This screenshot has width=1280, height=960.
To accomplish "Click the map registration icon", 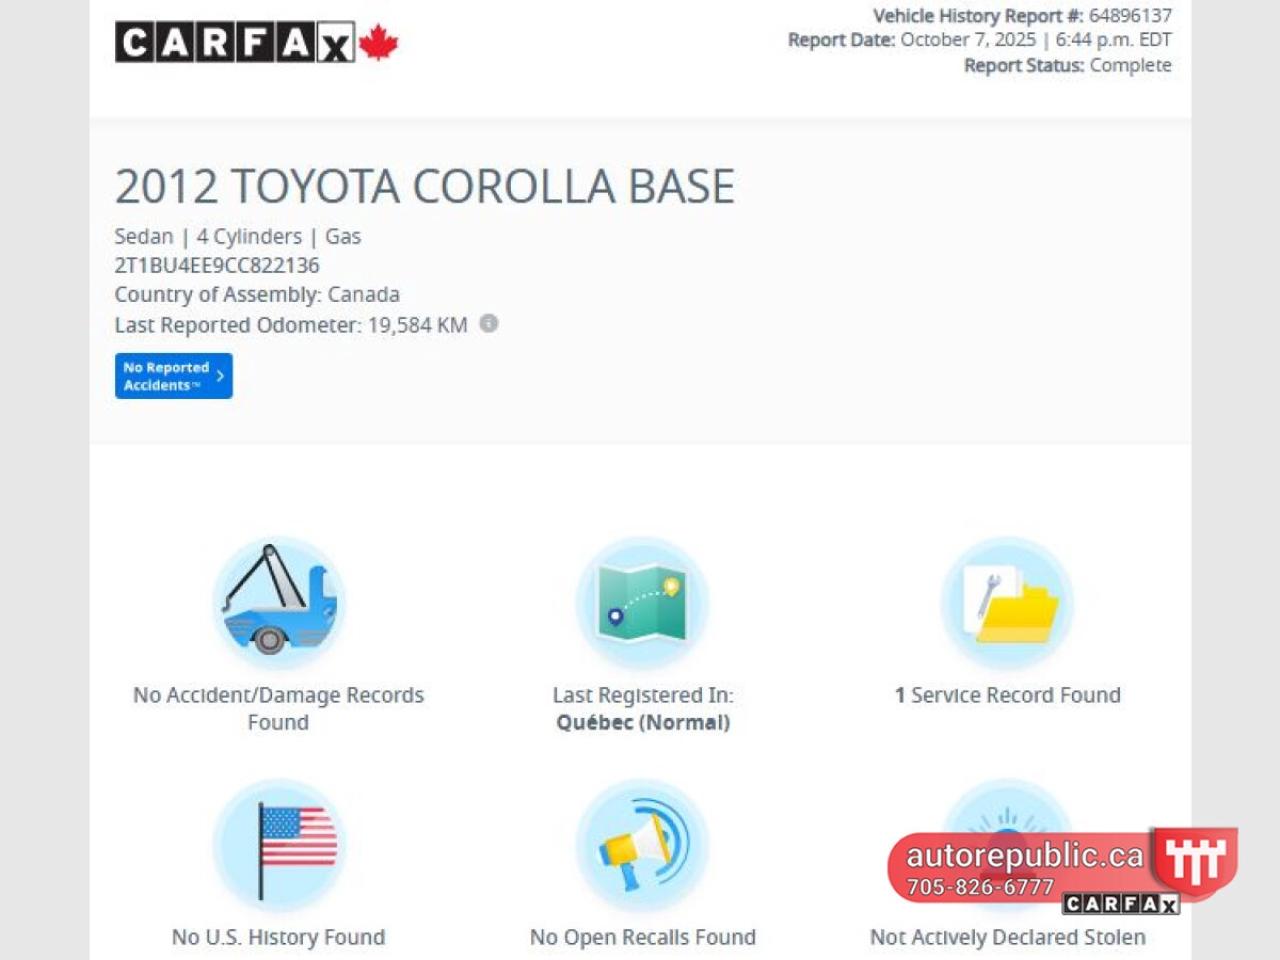I will [x=642, y=603].
